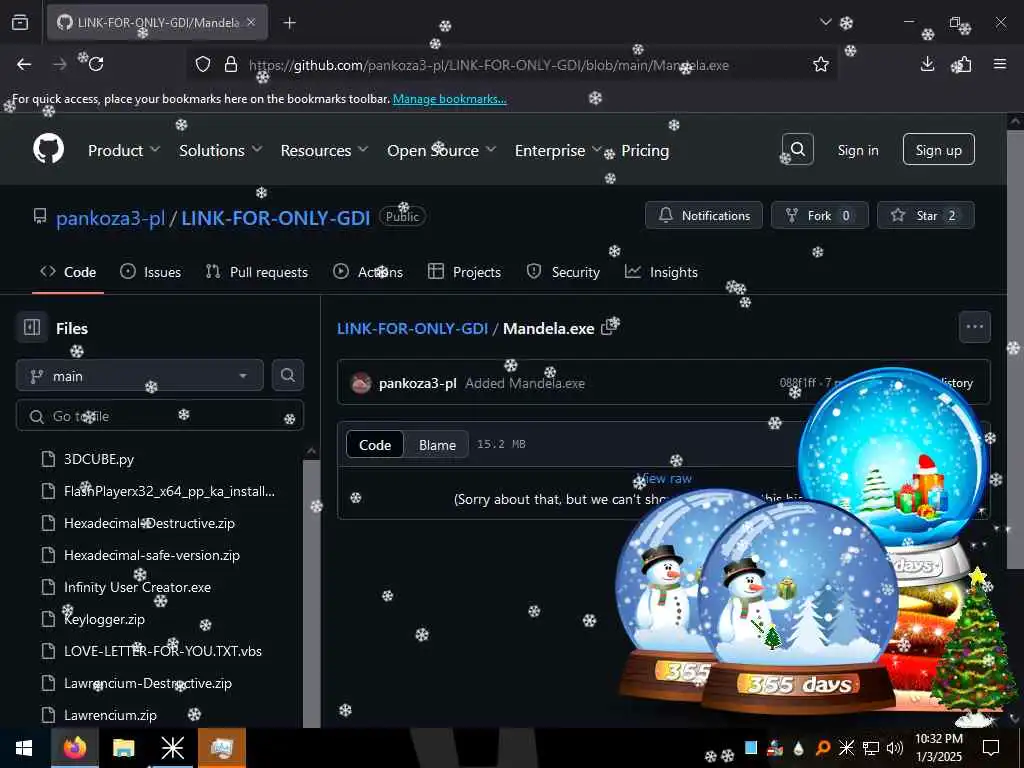1024x768 pixels.
Task: Switch to the Actions tab
Action: pos(368,272)
